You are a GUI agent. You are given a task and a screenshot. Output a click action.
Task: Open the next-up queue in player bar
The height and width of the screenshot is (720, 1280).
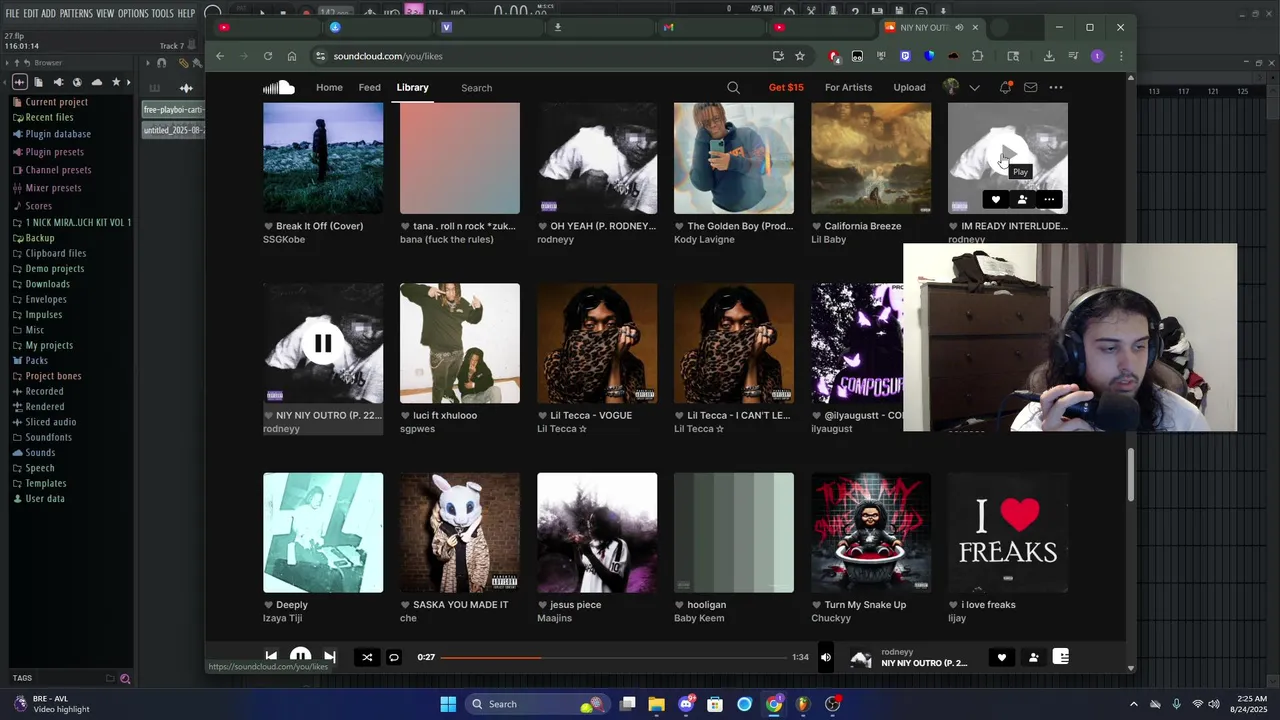1061,657
